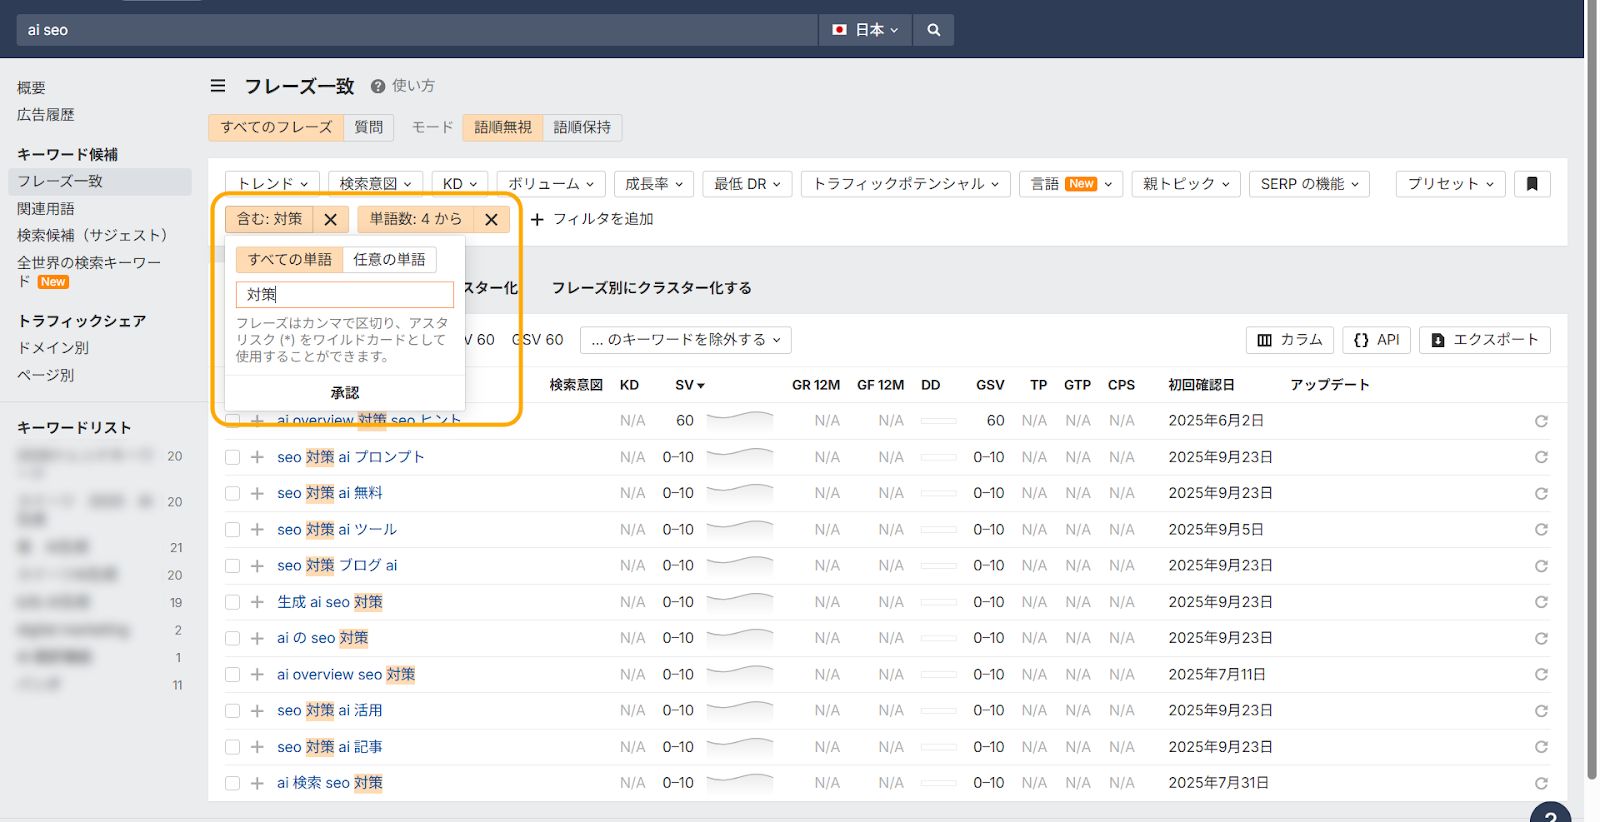
Task: Check the ai 検索 seo 対策 checkbox
Action: (x=232, y=783)
